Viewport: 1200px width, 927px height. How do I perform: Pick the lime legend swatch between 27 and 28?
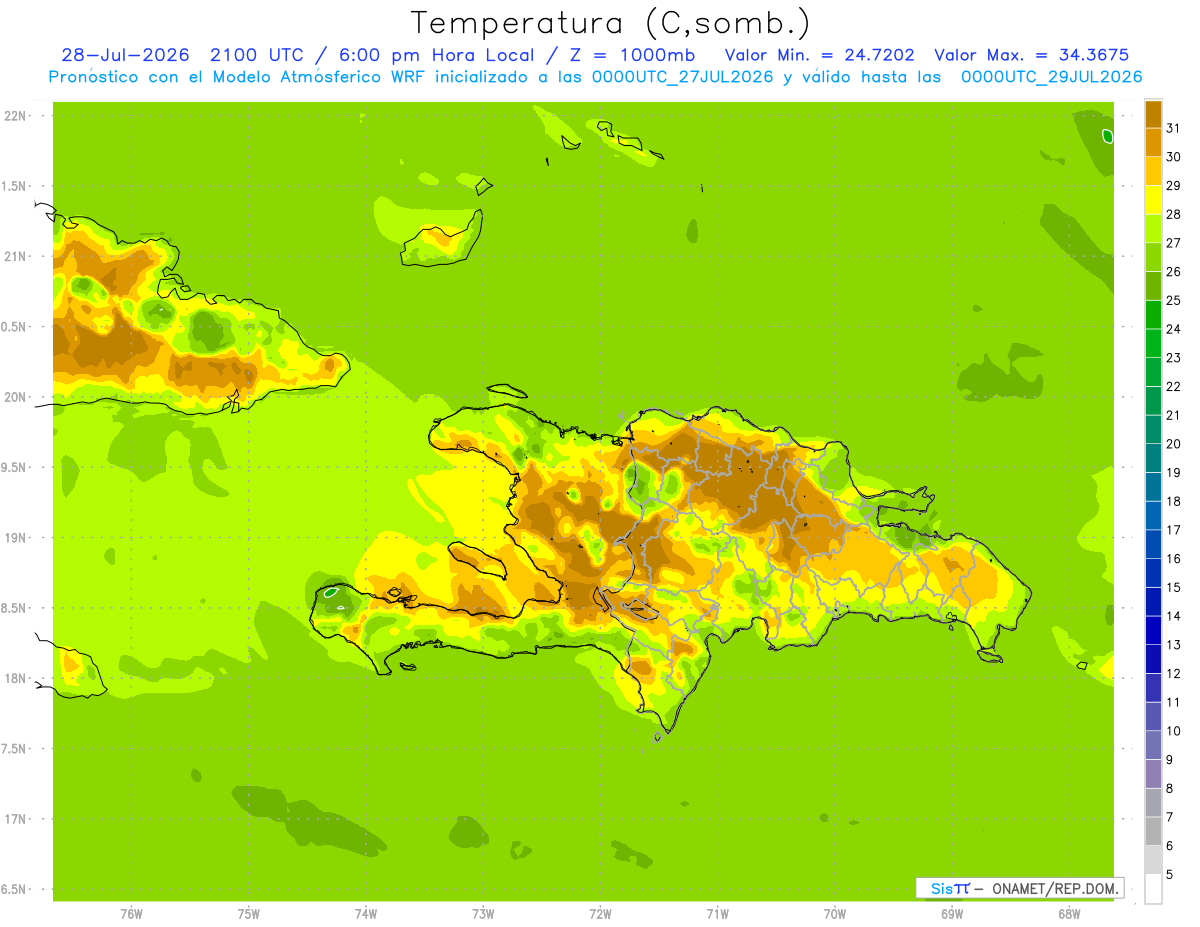[1153, 228]
